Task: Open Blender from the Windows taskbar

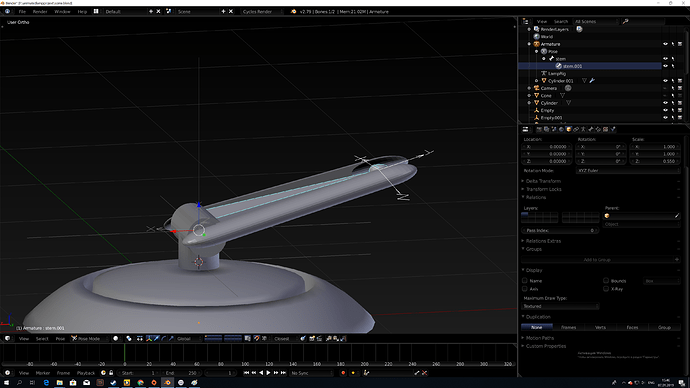Action: [x=168, y=383]
